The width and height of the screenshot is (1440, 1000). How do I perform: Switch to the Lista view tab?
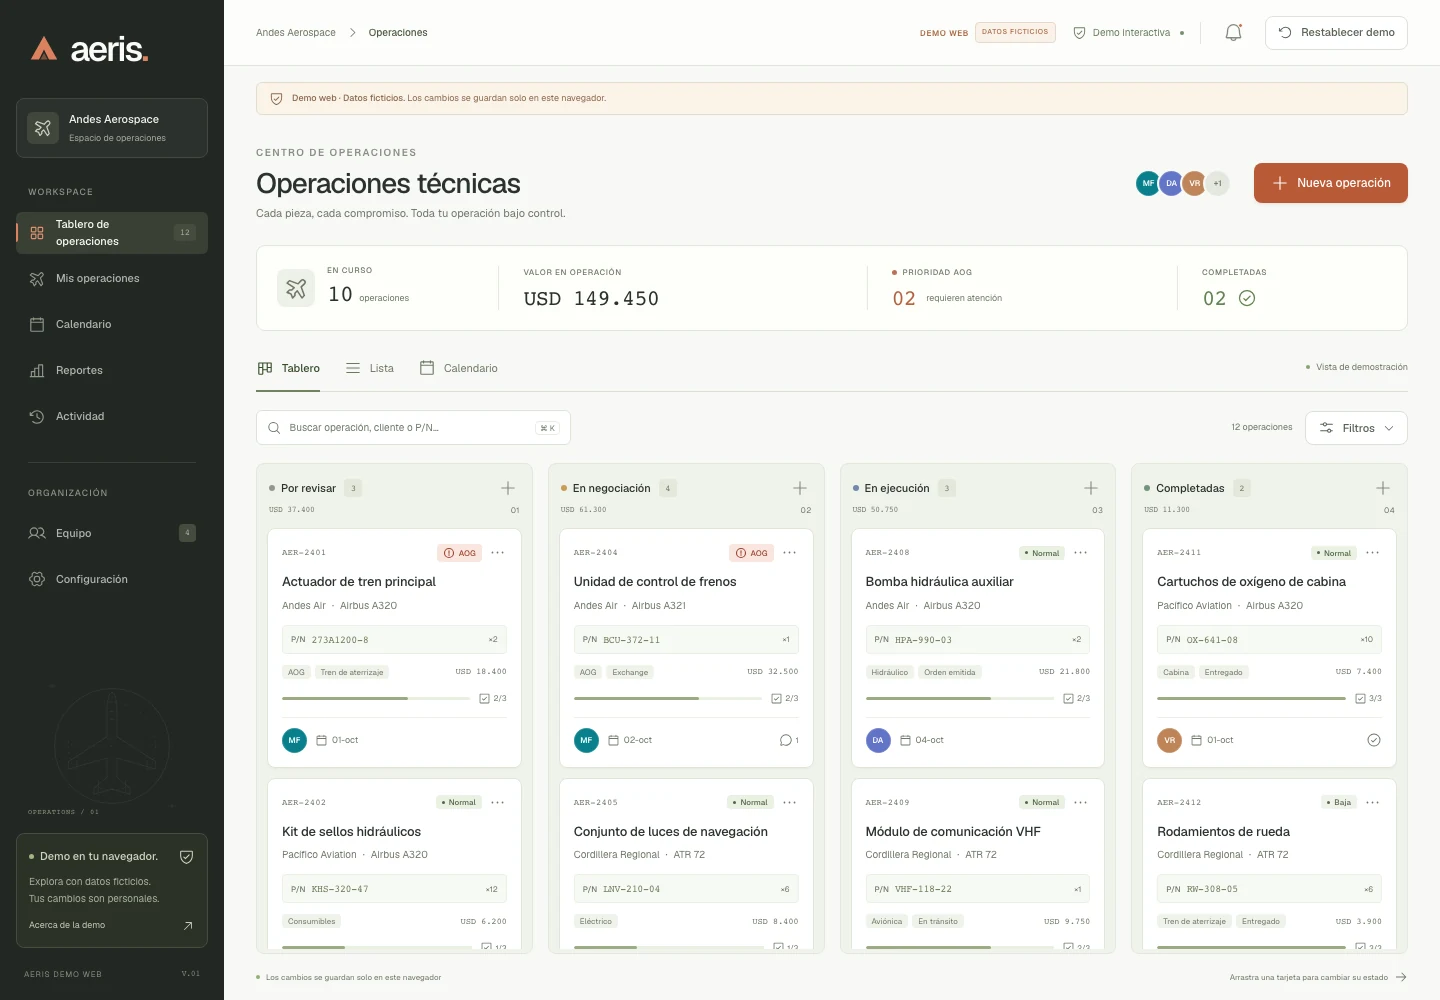click(x=370, y=368)
